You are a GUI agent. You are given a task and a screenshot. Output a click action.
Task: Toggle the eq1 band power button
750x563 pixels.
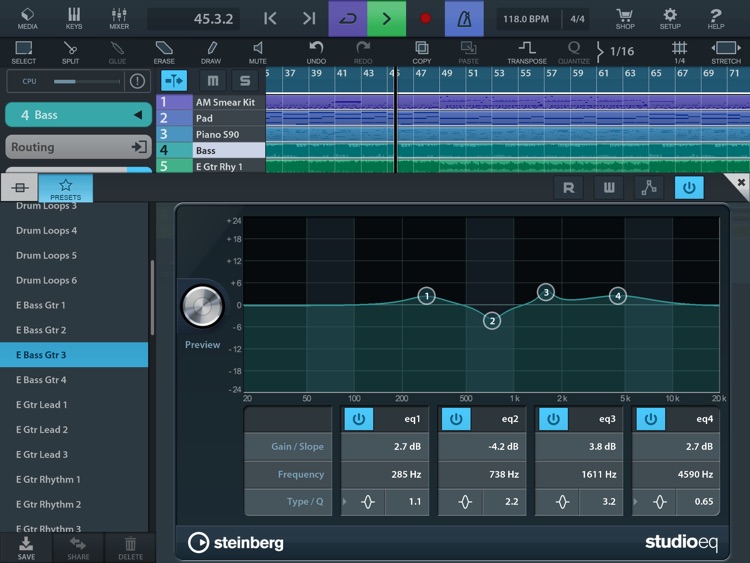358,419
